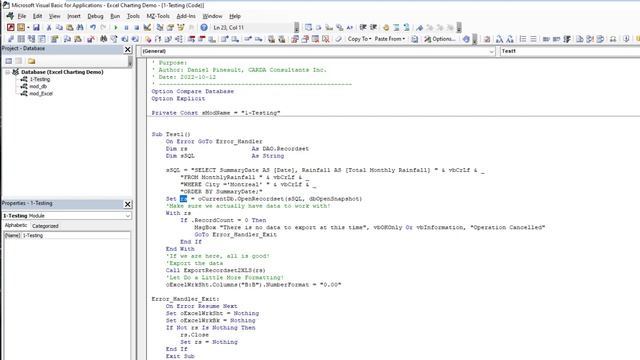Select the mod_db module in project tree
The height and width of the screenshot is (360, 640).
(38, 86)
